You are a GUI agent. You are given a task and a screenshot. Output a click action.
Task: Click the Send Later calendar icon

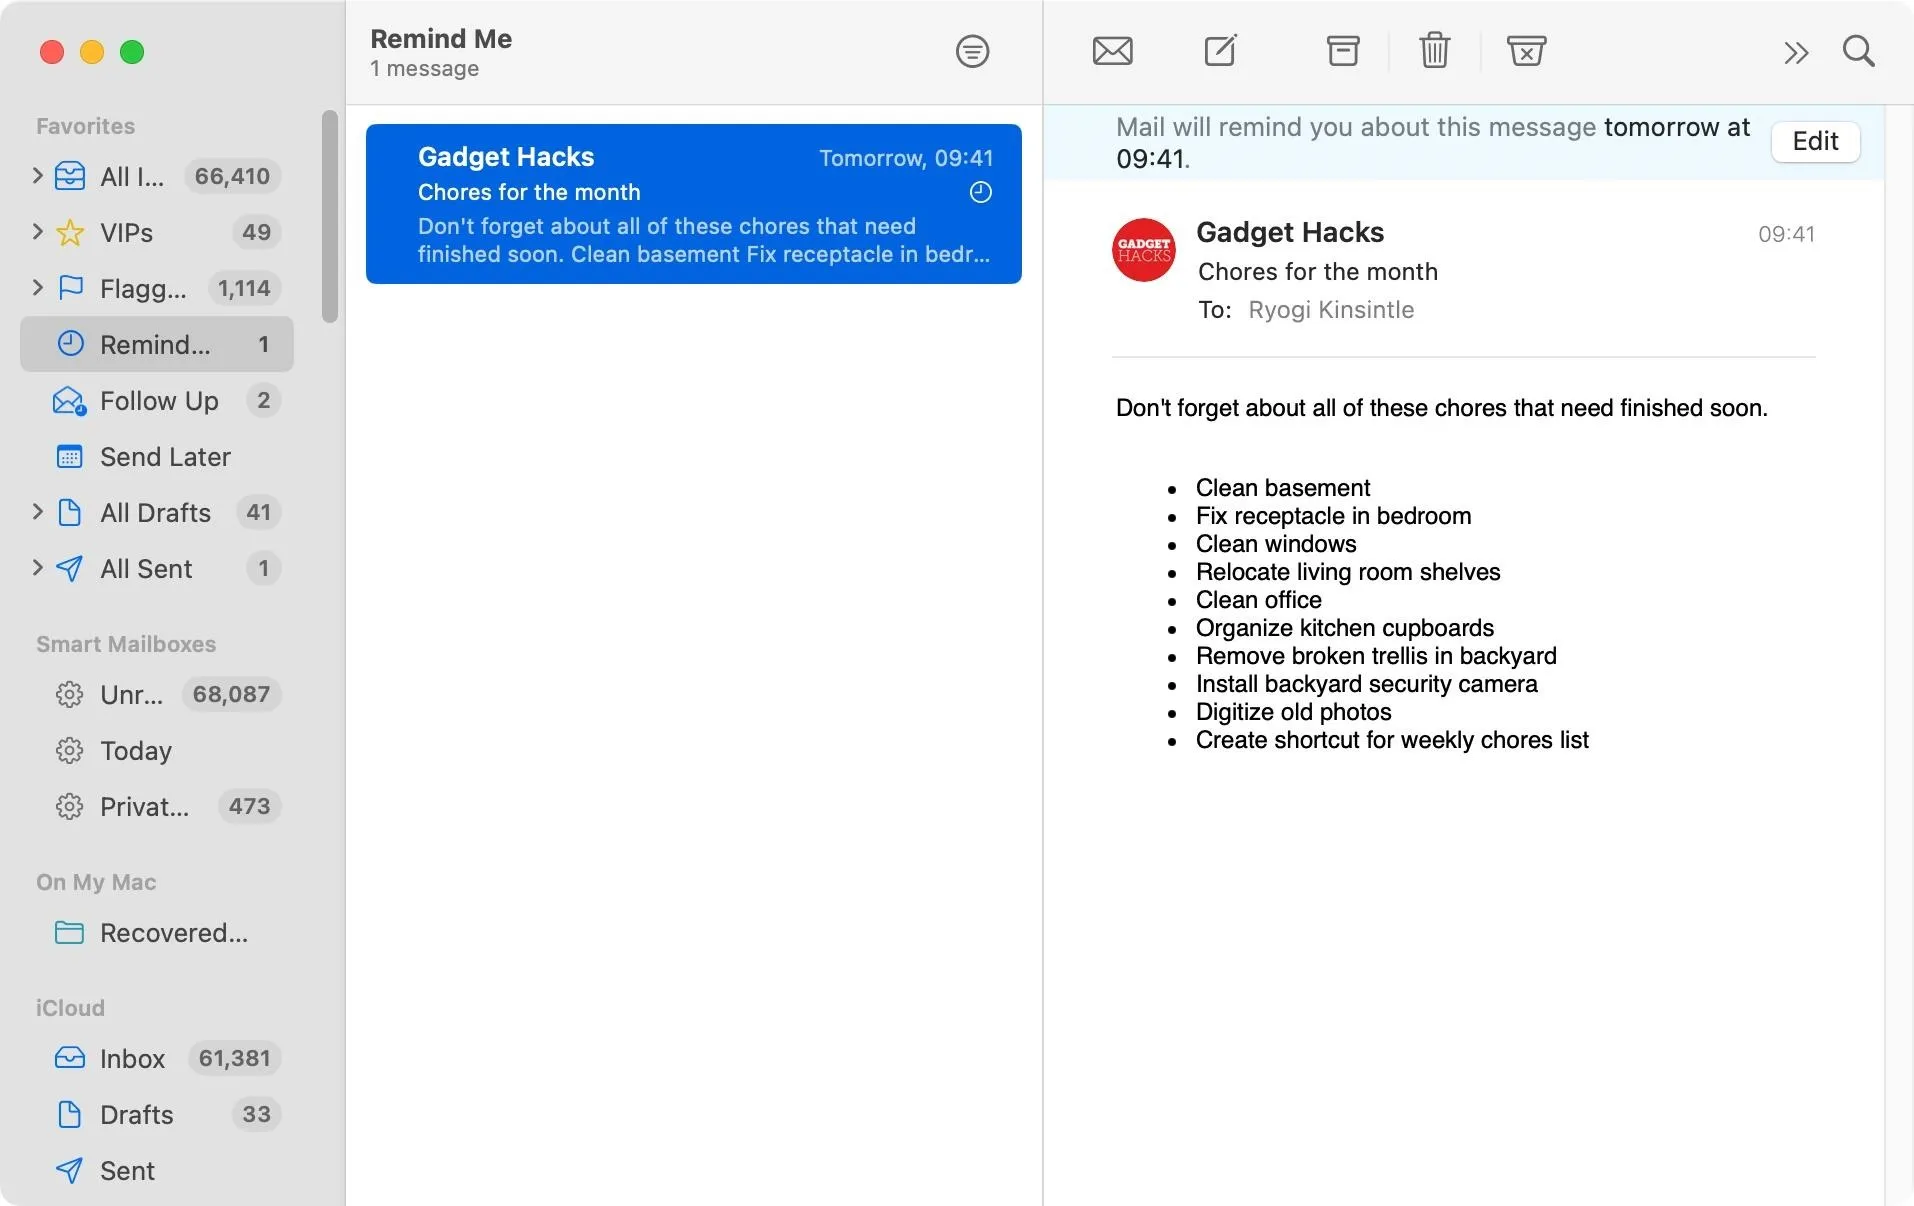(69, 457)
